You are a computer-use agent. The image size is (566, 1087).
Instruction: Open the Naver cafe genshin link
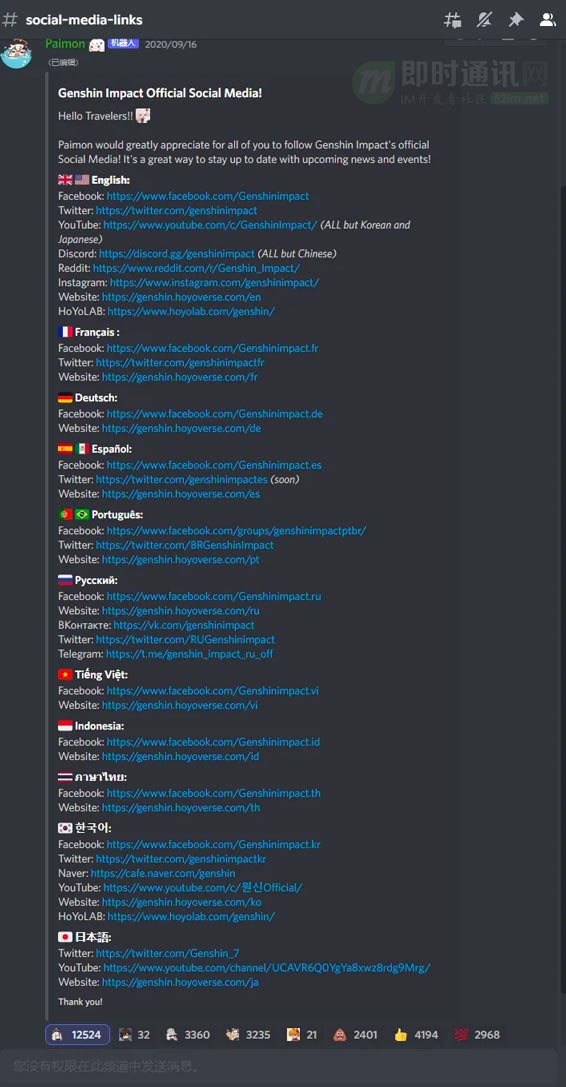click(x=163, y=873)
